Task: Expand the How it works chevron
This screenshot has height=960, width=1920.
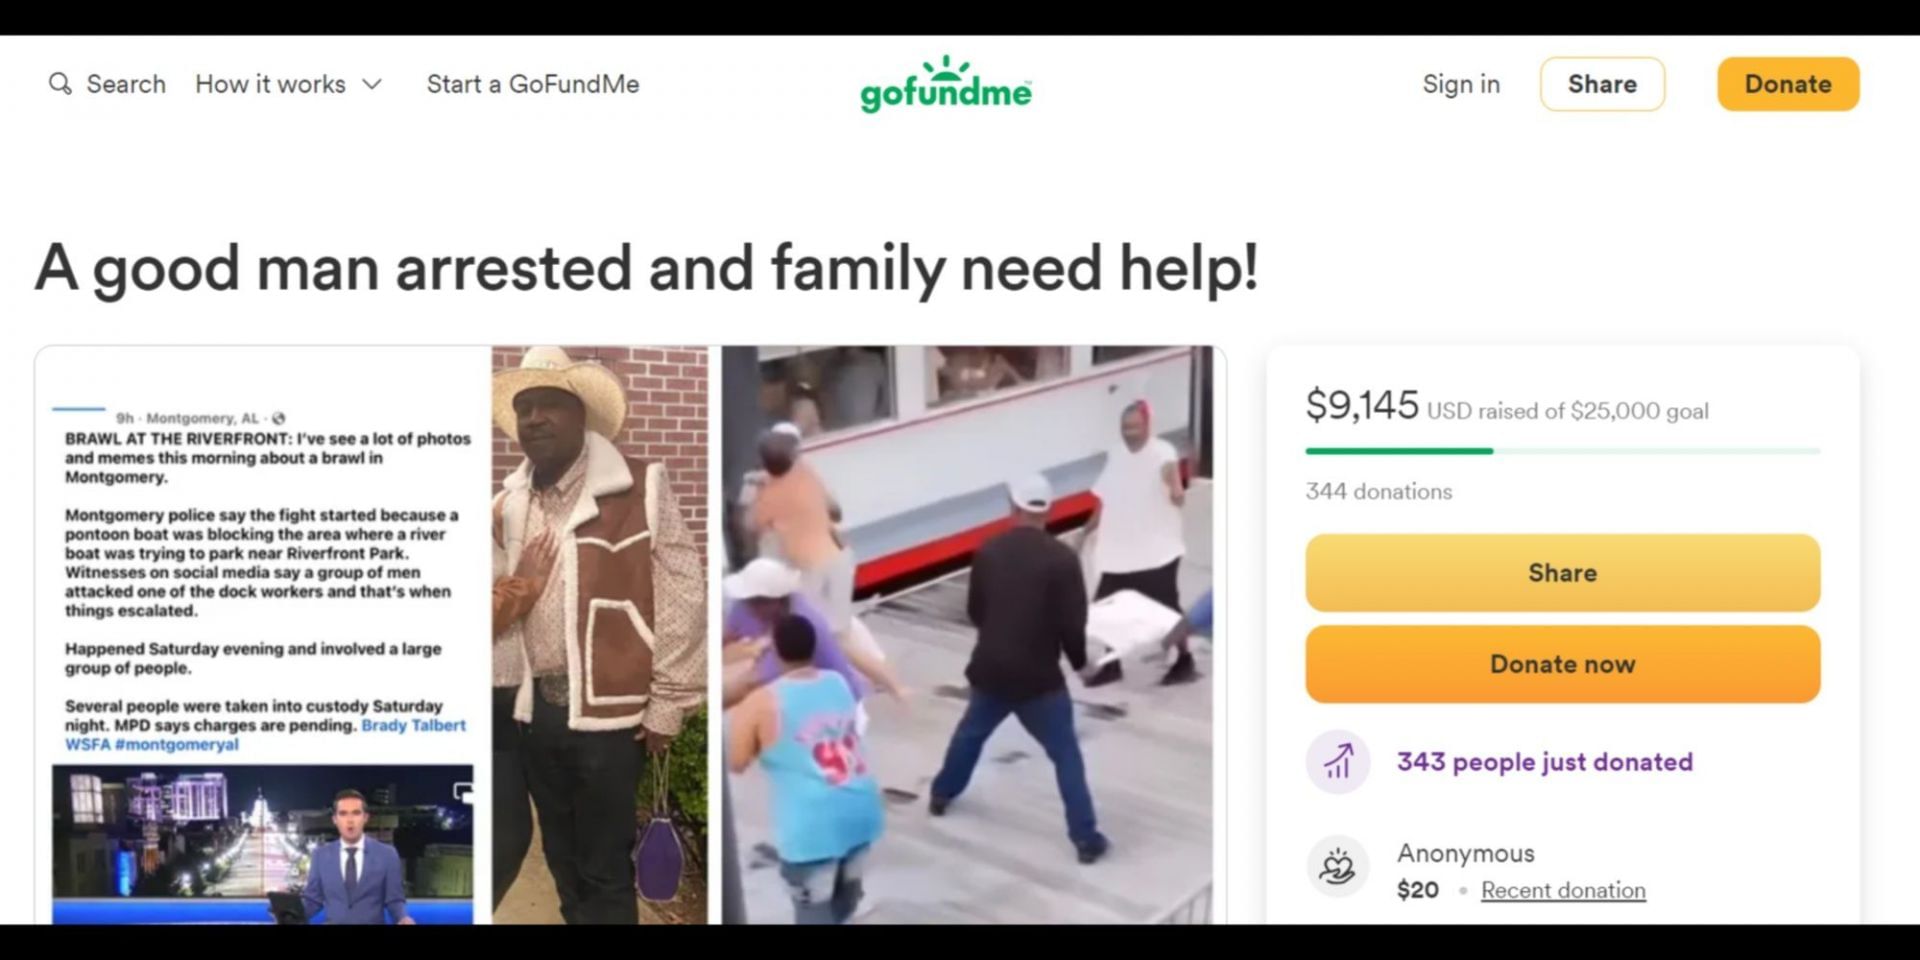Action: pyautogui.click(x=372, y=84)
